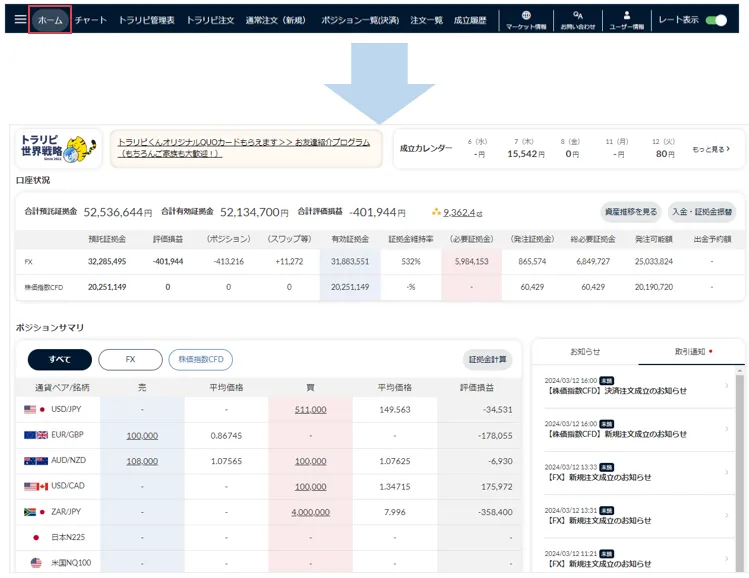The image size is (749, 578).
Task: Toggle the レート表示 switch
Action: [716, 20]
